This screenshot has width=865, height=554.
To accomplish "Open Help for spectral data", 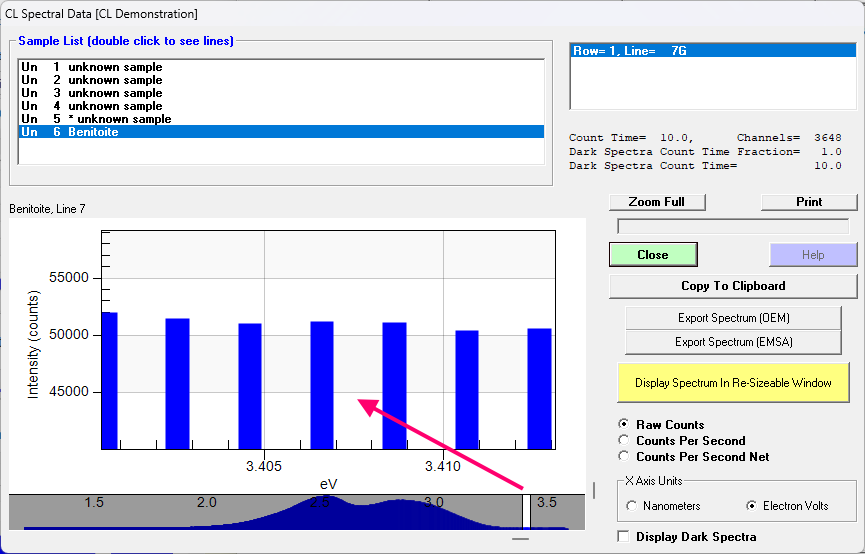I will coord(812,255).
